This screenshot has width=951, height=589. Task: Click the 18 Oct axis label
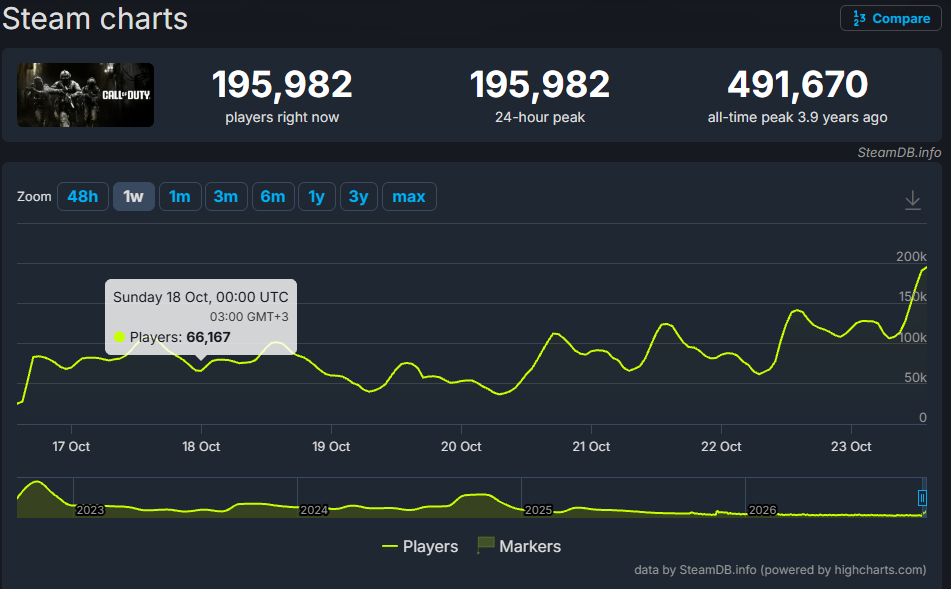201,446
